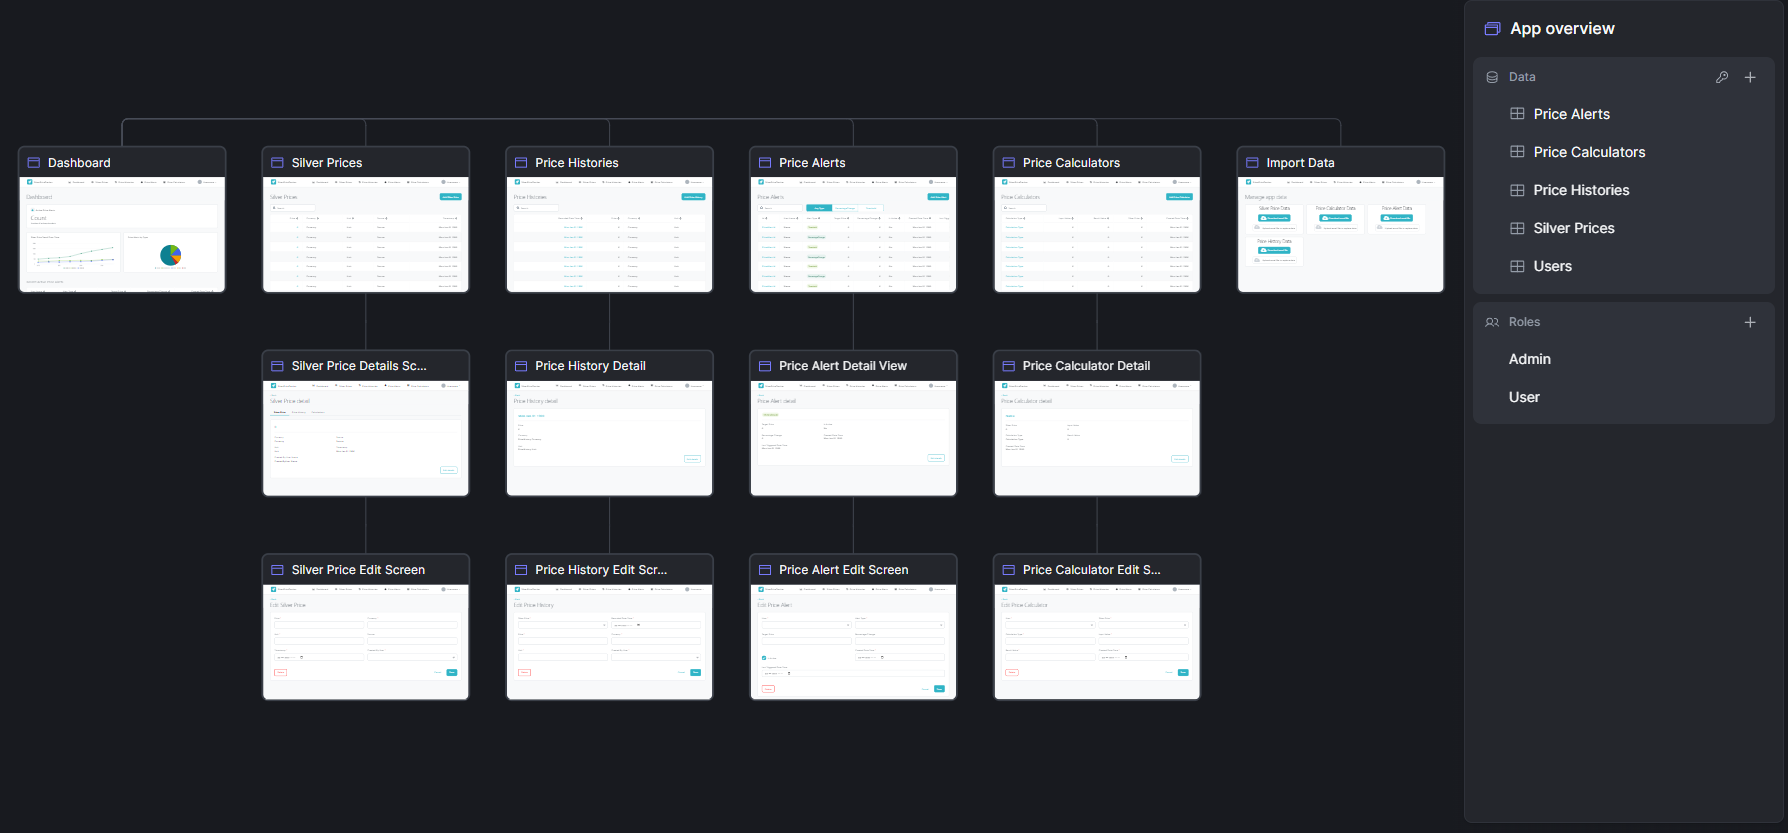Click the table icon beside Users

(x=1517, y=266)
